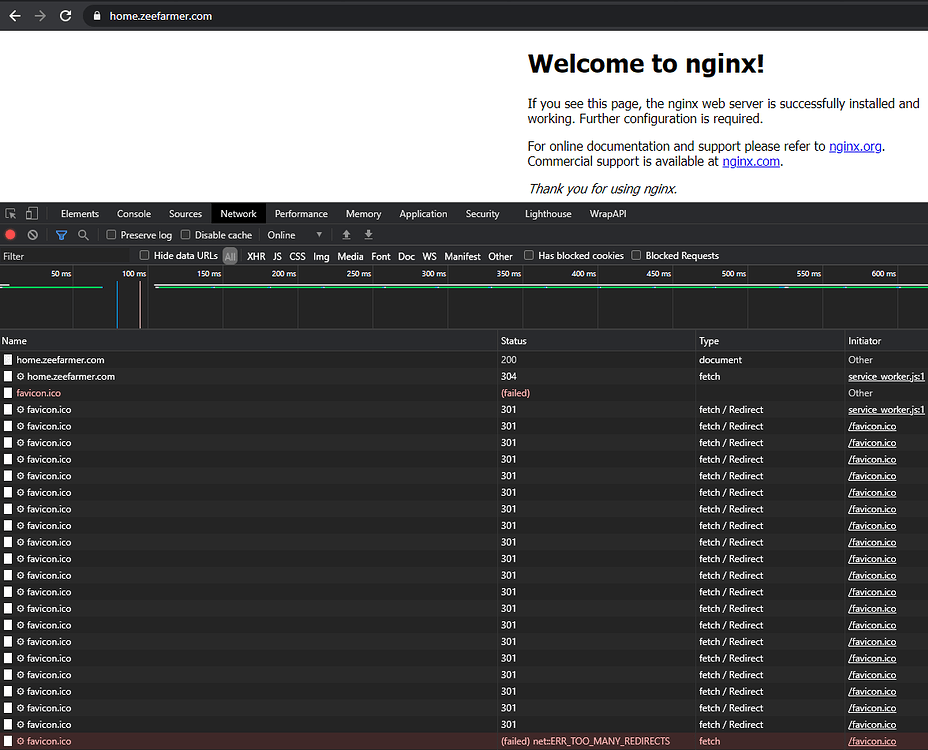The image size is (928, 750).
Task: Open the Lighthouse tab
Action: tap(548, 214)
